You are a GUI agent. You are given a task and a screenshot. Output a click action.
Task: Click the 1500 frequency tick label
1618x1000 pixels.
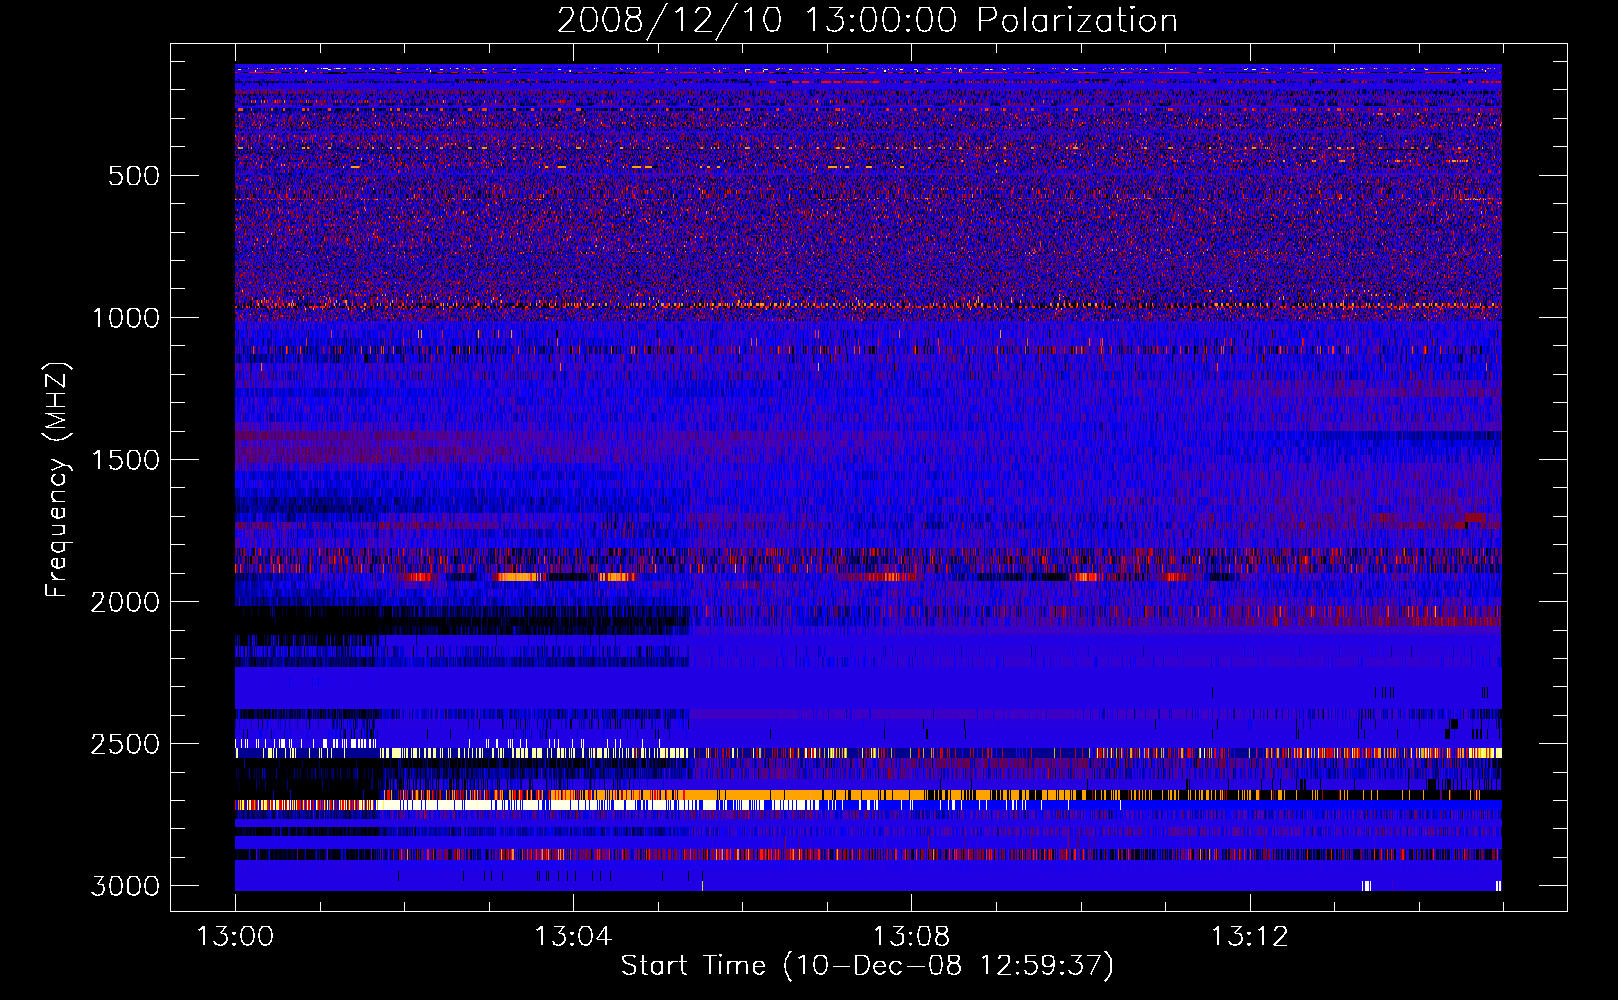[x=125, y=460]
